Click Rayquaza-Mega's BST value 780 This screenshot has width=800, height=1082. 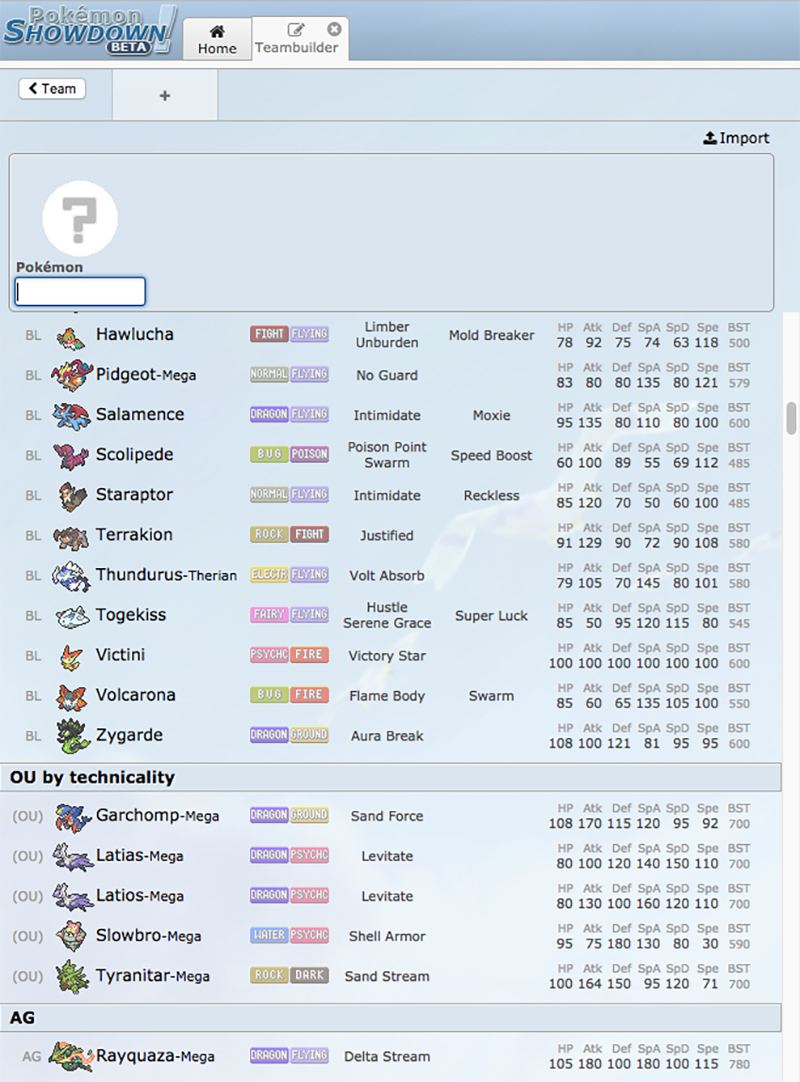739,1064
